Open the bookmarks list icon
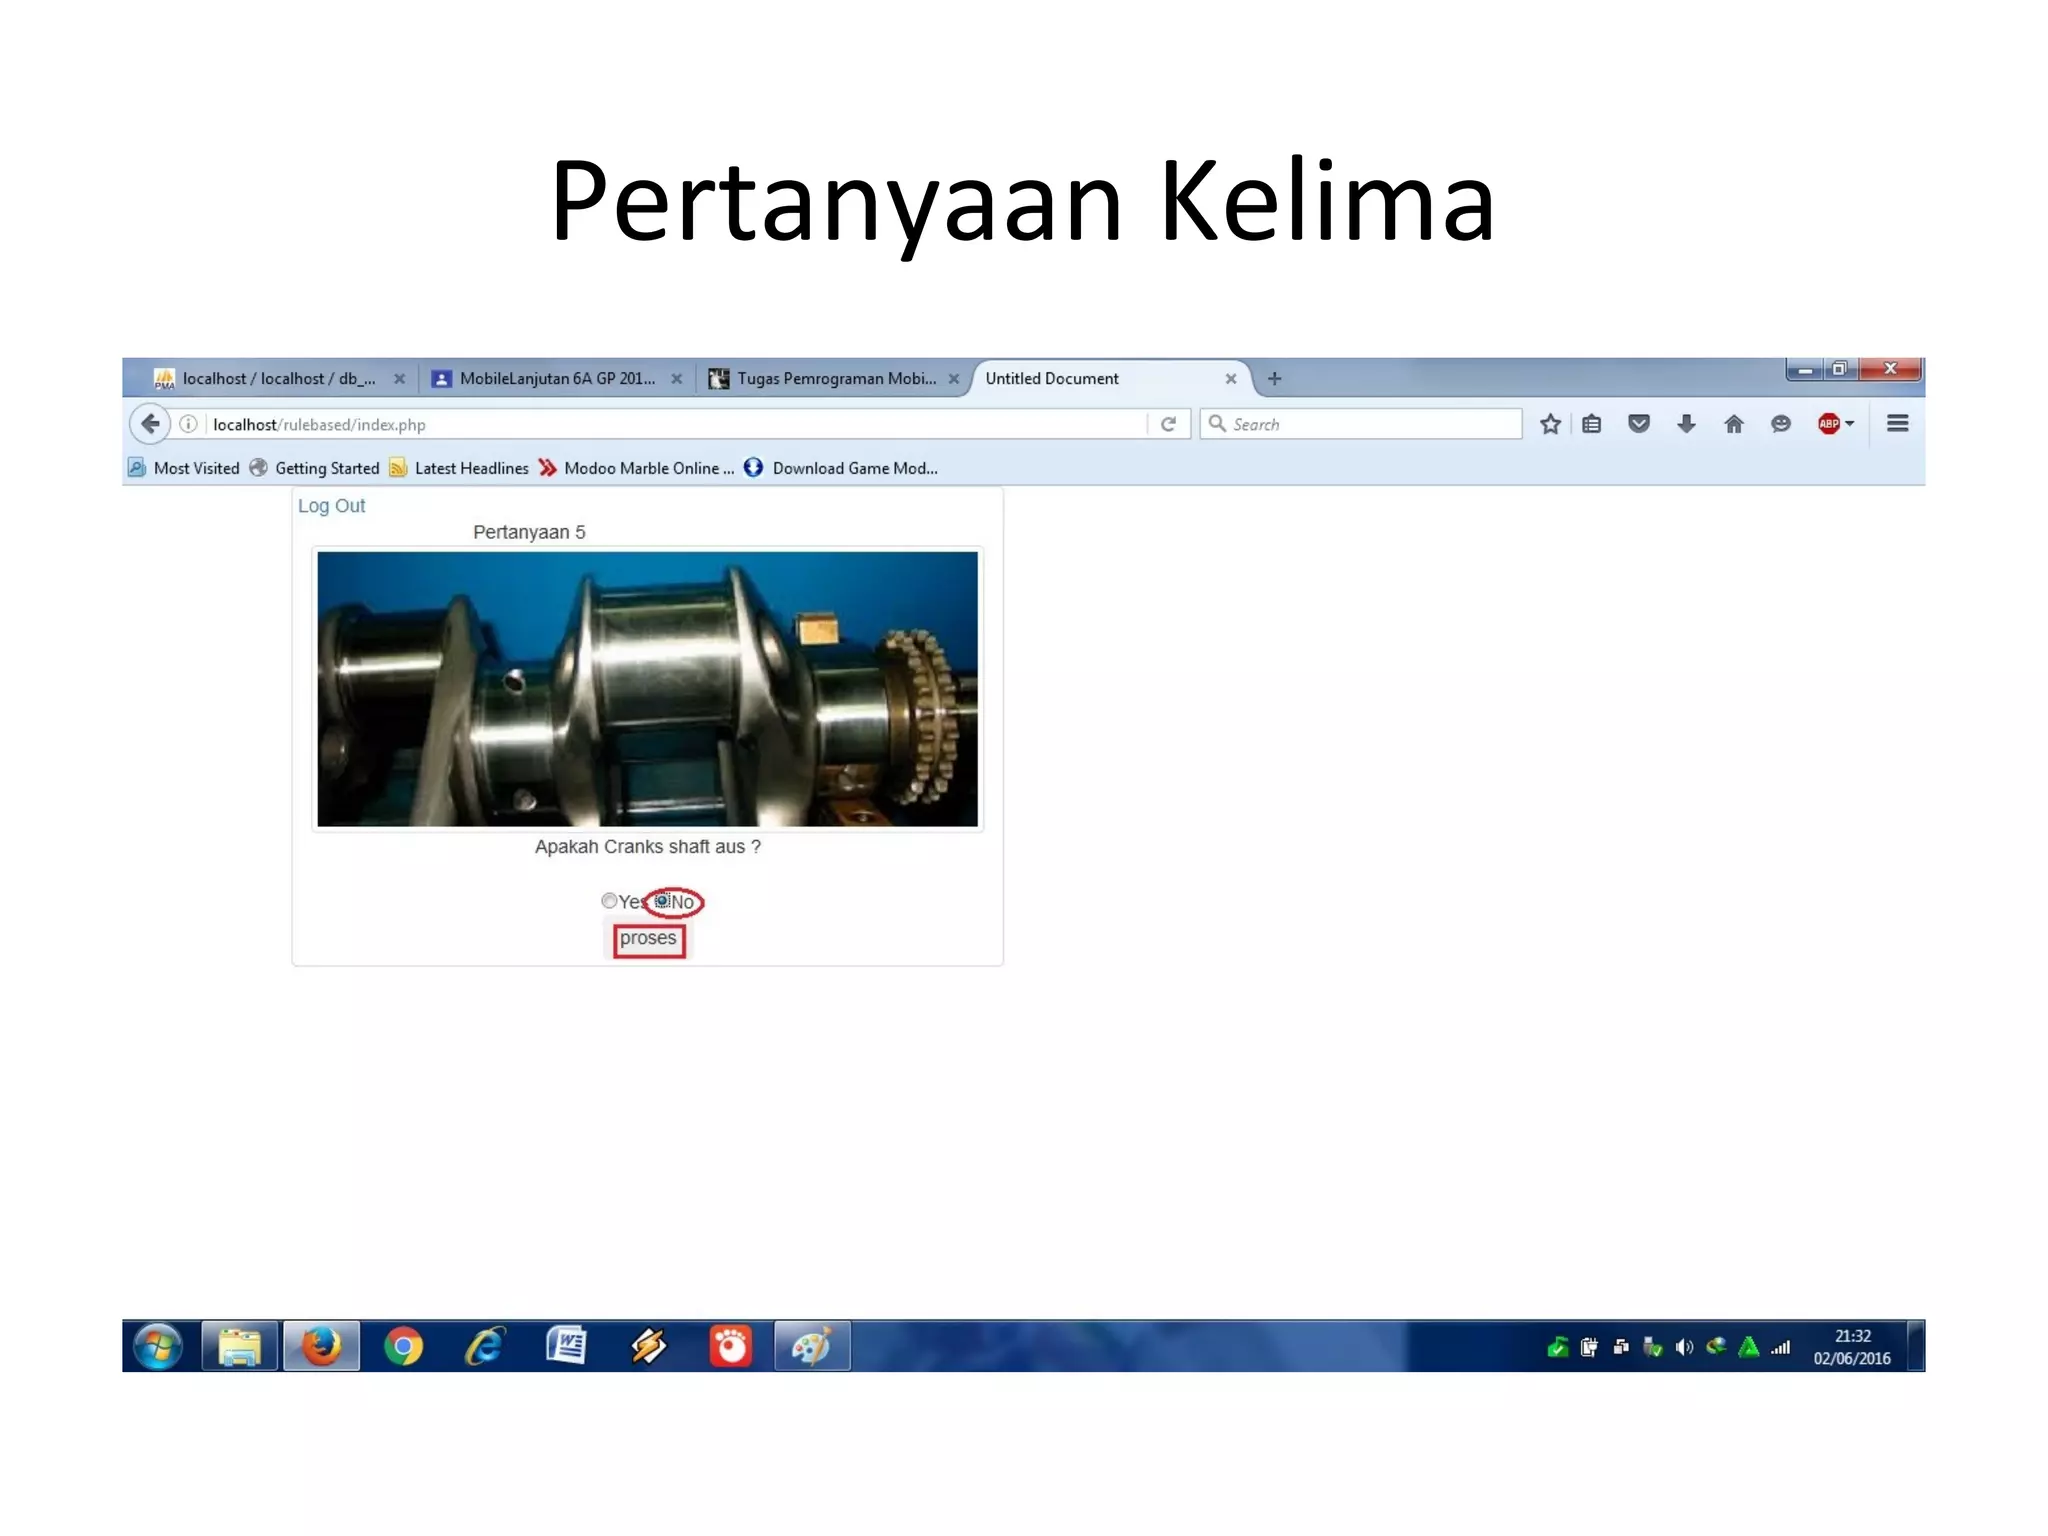This screenshot has height=1536, width=2048. pos(1592,424)
